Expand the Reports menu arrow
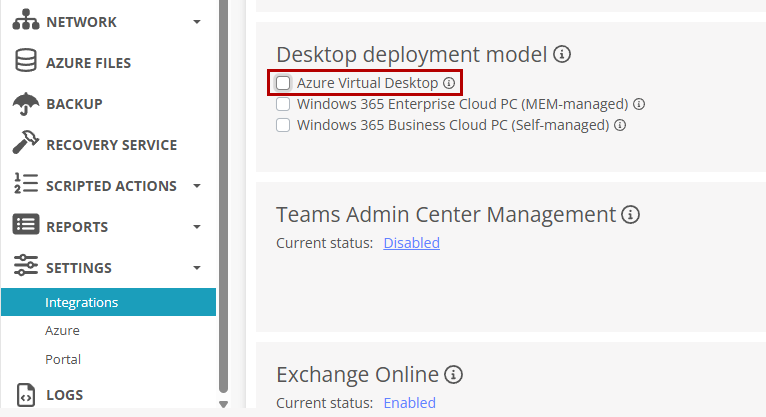The image size is (766, 417). pyautogui.click(x=197, y=227)
